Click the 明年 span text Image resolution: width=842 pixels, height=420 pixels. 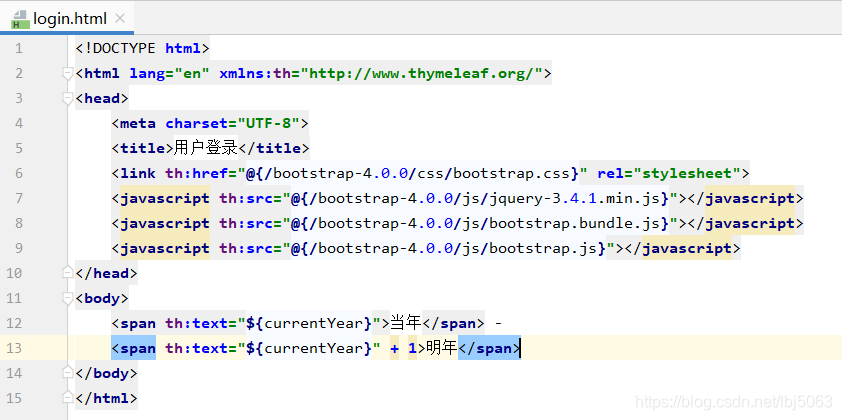point(442,348)
